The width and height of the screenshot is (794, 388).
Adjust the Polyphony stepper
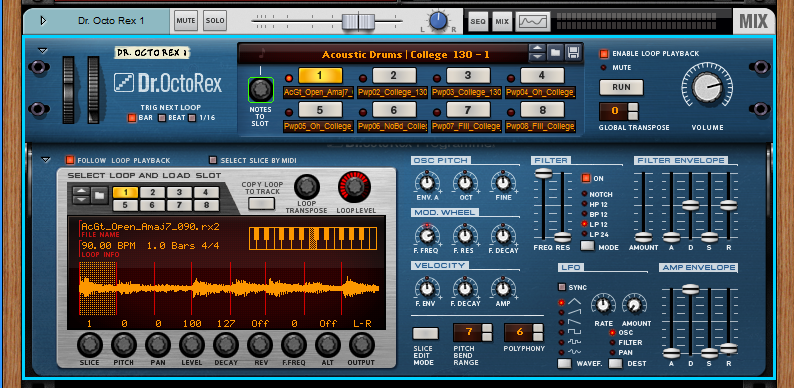pos(538,332)
